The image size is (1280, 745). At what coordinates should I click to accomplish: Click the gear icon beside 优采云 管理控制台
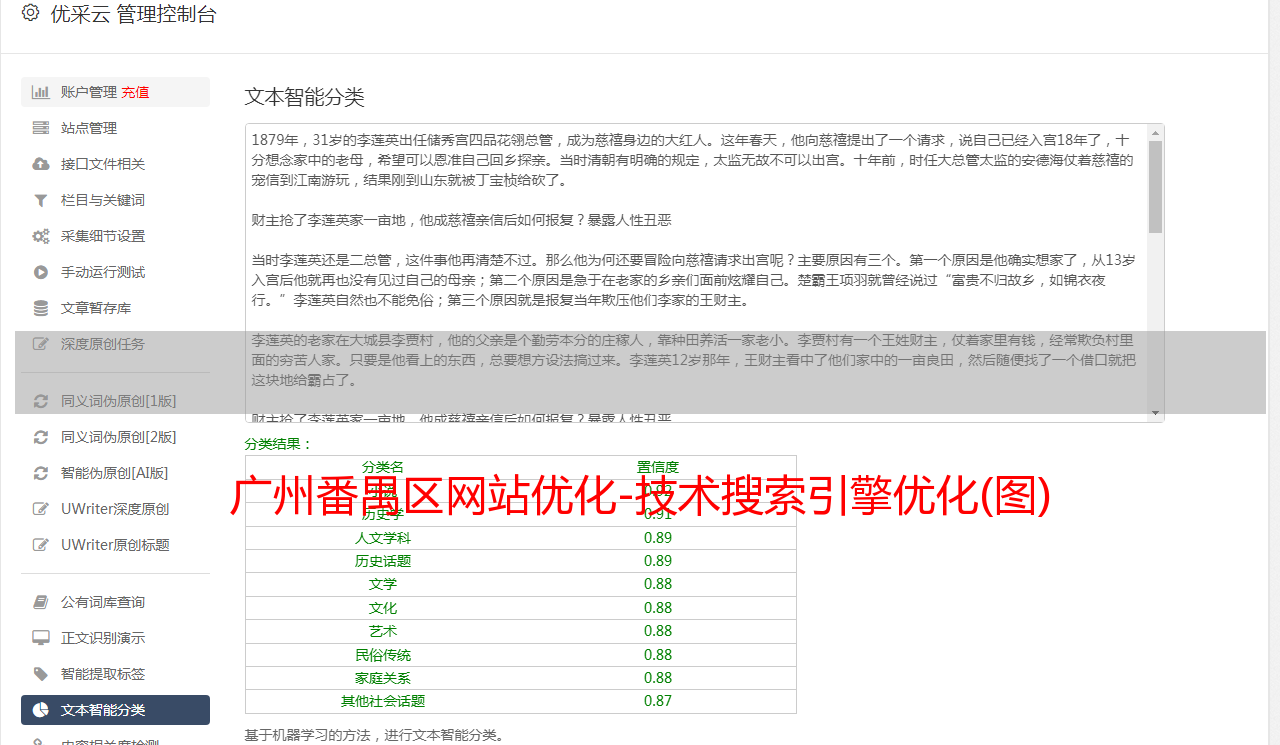(30, 13)
